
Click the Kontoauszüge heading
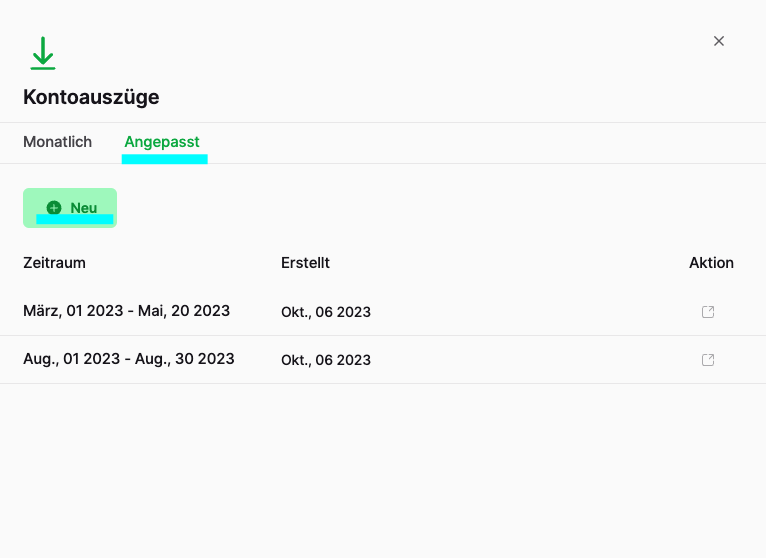[x=91, y=97]
